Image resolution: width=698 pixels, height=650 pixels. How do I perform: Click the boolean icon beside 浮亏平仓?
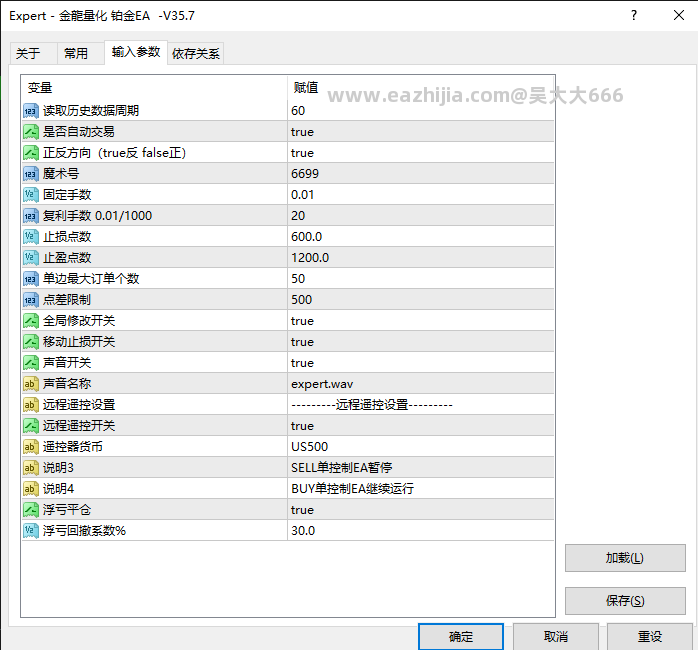[31, 510]
